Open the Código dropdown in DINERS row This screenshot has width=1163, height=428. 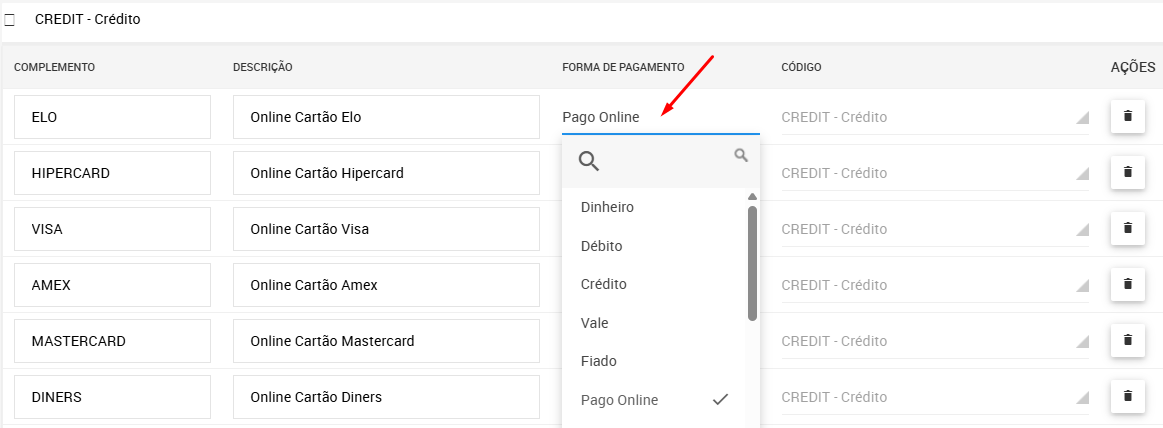[935, 398]
